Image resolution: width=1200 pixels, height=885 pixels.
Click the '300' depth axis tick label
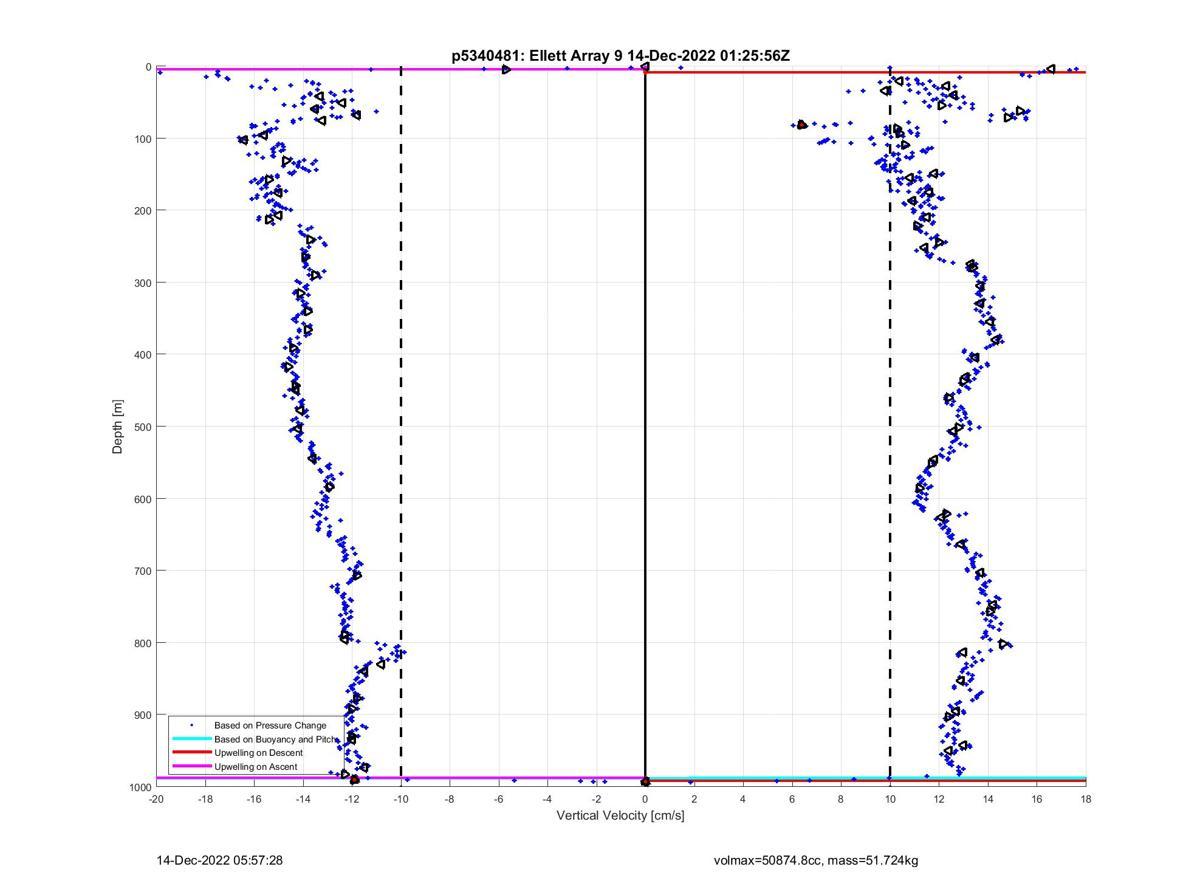point(143,282)
